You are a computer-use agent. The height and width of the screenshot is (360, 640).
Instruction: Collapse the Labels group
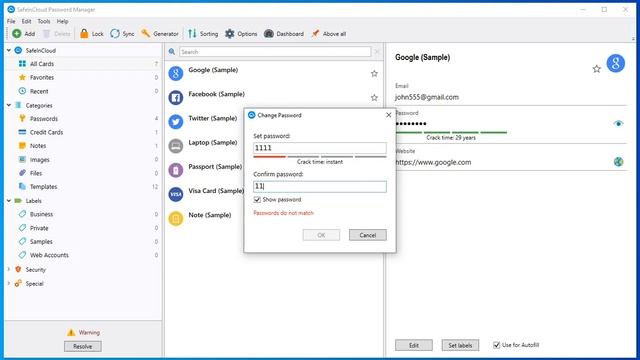click(x=9, y=200)
